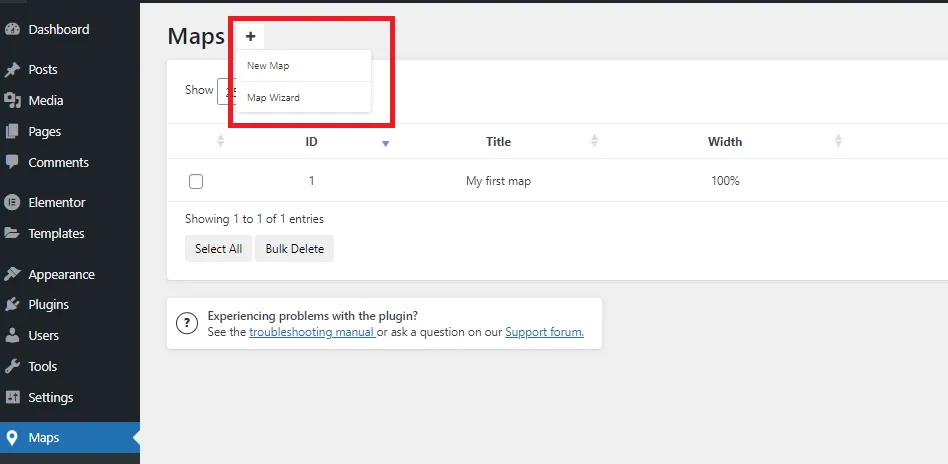Image resolution: width=948 pixels, height=464 pixels.
Task: Click the help question mark icon
Action: click(186, 323)
